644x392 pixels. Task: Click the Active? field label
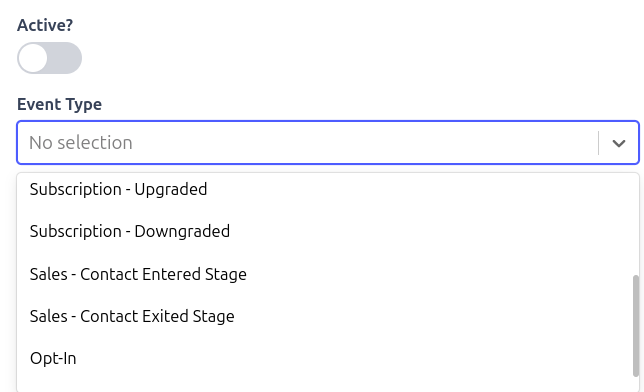[x=45, y=25]
